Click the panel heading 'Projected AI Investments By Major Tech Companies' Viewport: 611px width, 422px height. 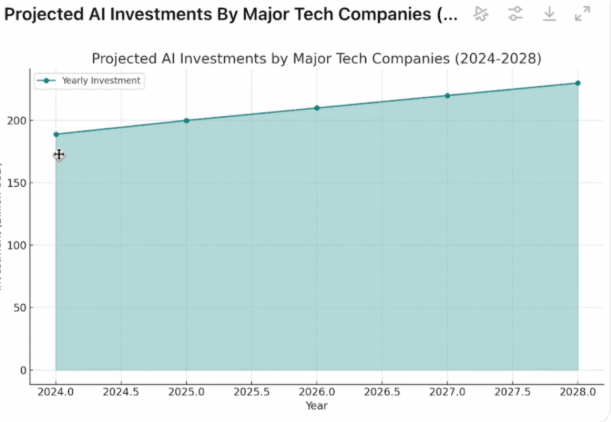click(x=227, y=15)
